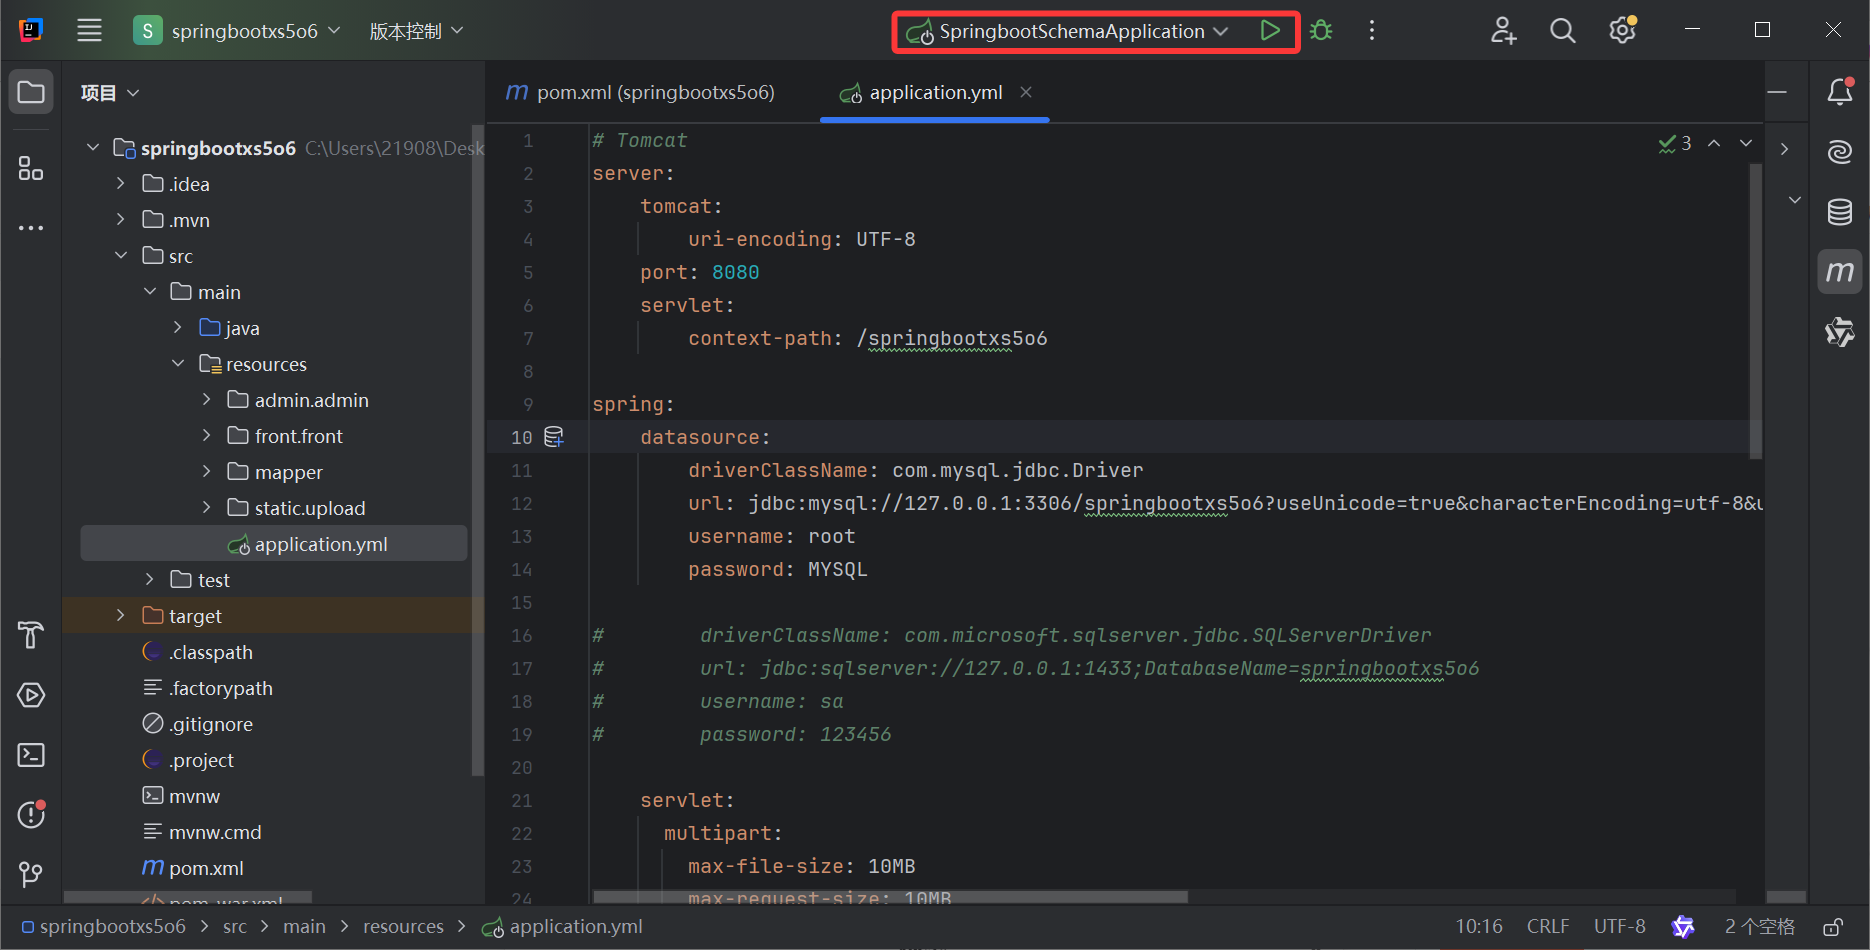
Task: Start debugging with the bug icon
Action: click(1321, 30)
